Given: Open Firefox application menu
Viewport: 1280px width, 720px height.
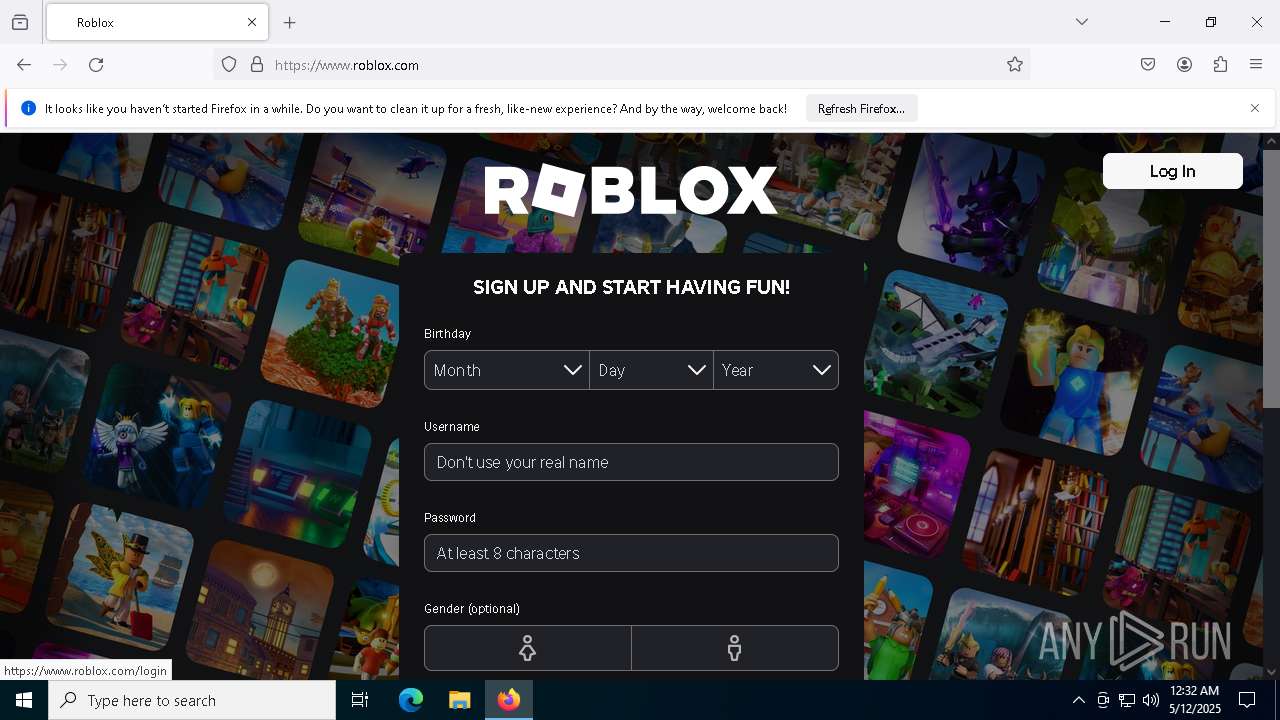Looking at the screenshot, I should 1256,65.
